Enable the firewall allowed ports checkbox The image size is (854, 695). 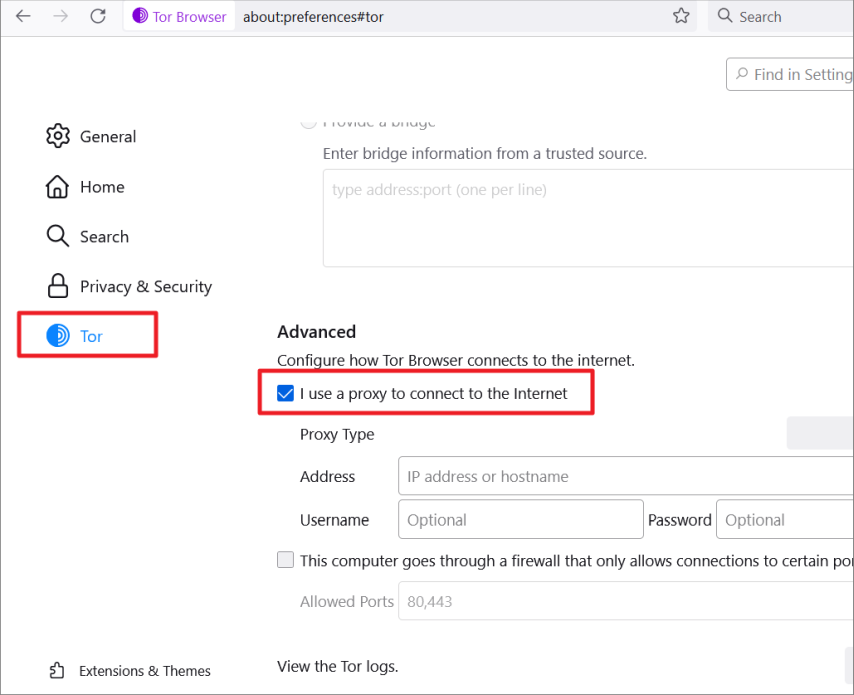pos(285,560)
